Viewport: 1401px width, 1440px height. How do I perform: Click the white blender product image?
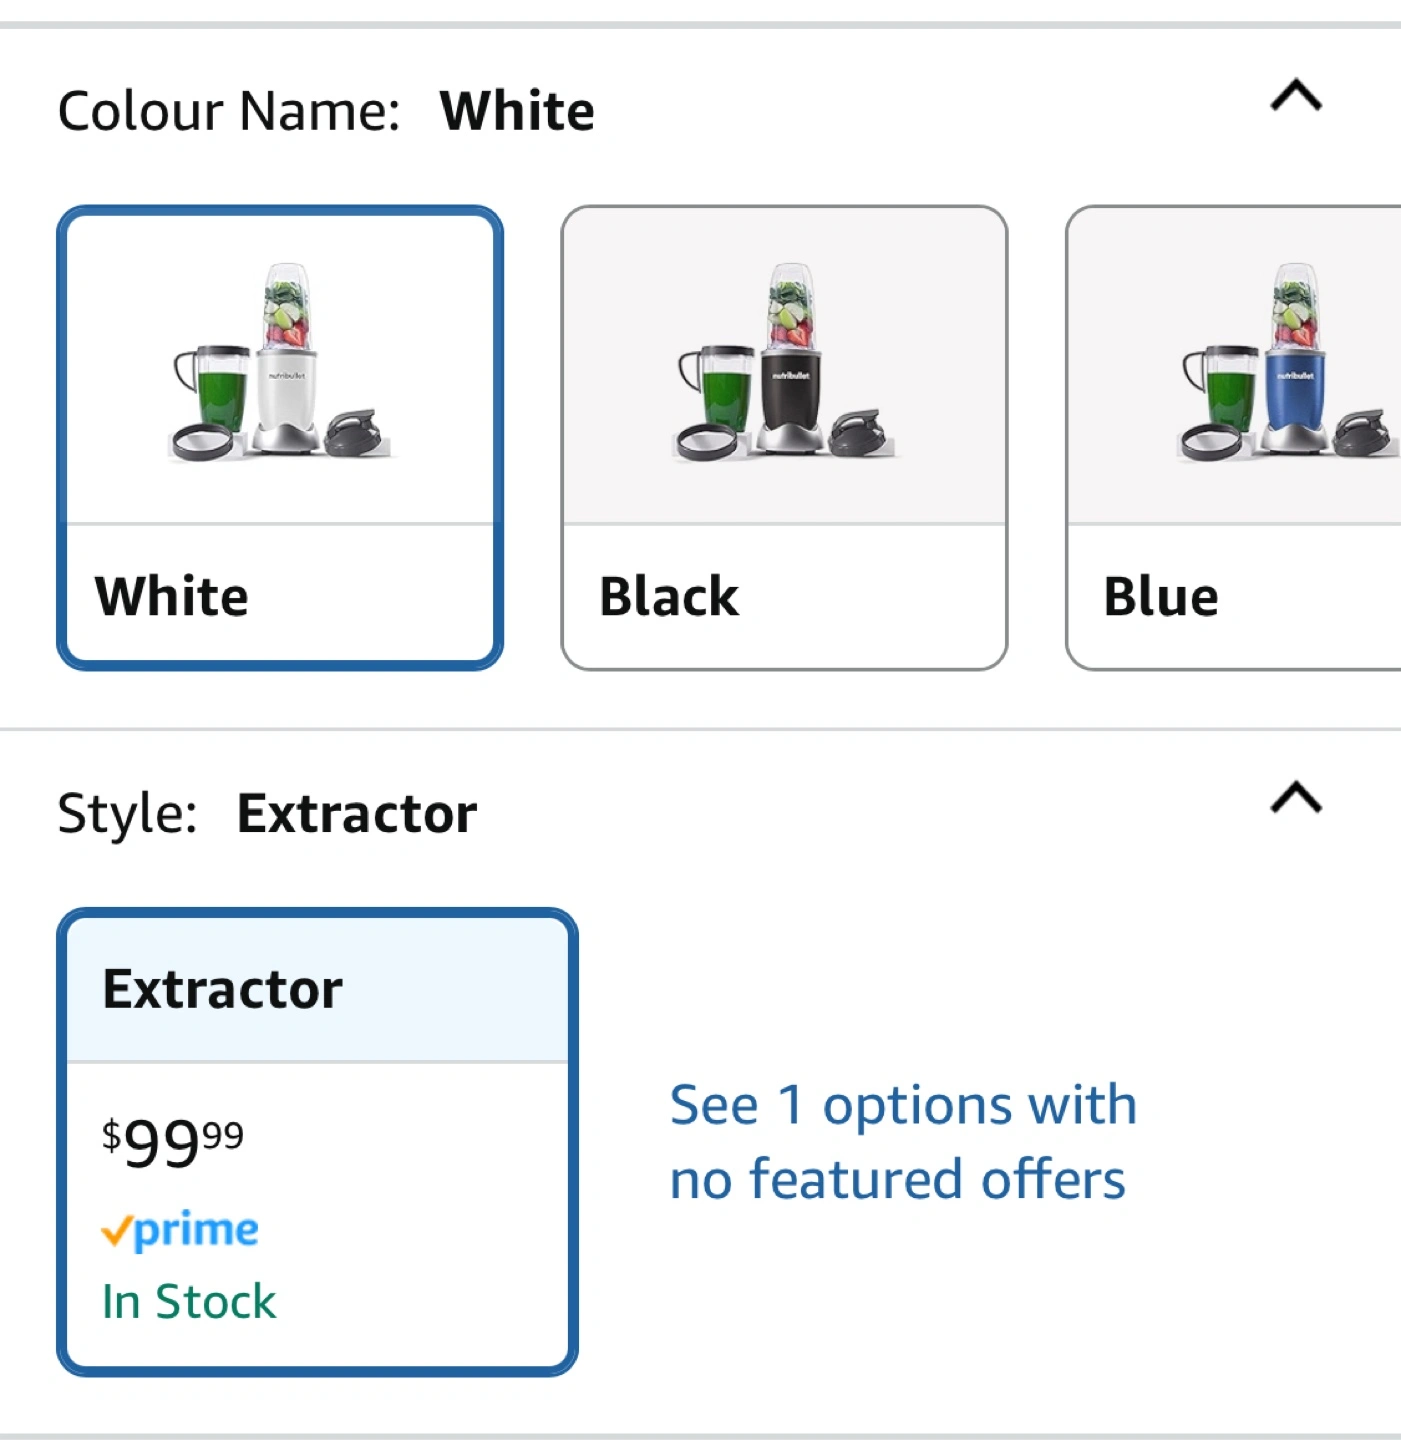pos(281,363)
